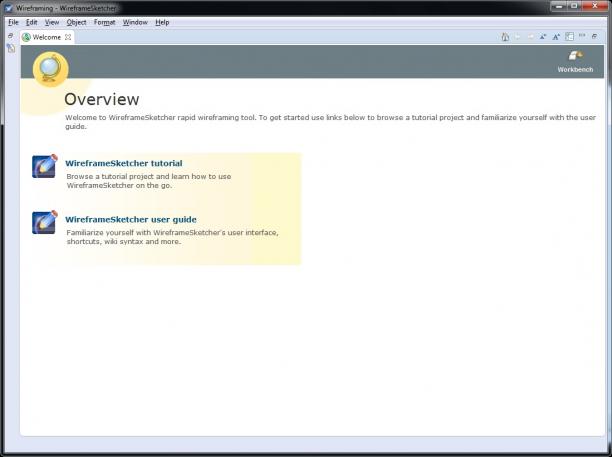Click the pencil icon beside WireframeSketcher tutorial
612x457 pixels.
pos(44,166)
